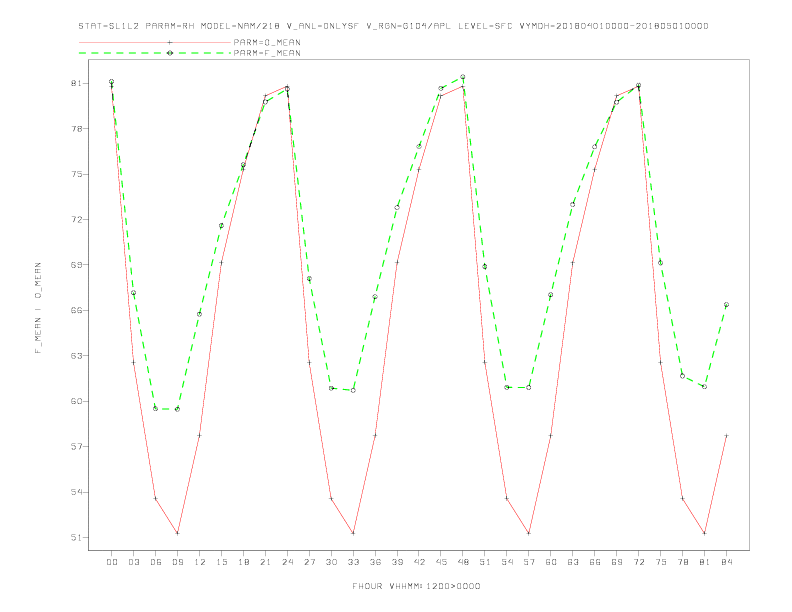Click the y-axis tick label 60
Image resolution: width=792 pixels, height=612 pixels.
pos(76,401)
